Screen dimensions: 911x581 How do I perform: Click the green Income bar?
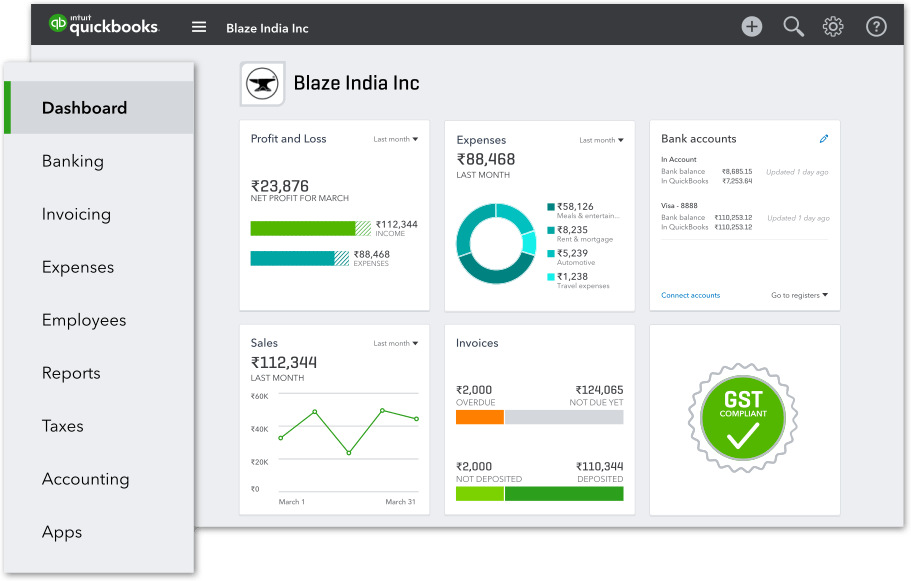point(310,228)
